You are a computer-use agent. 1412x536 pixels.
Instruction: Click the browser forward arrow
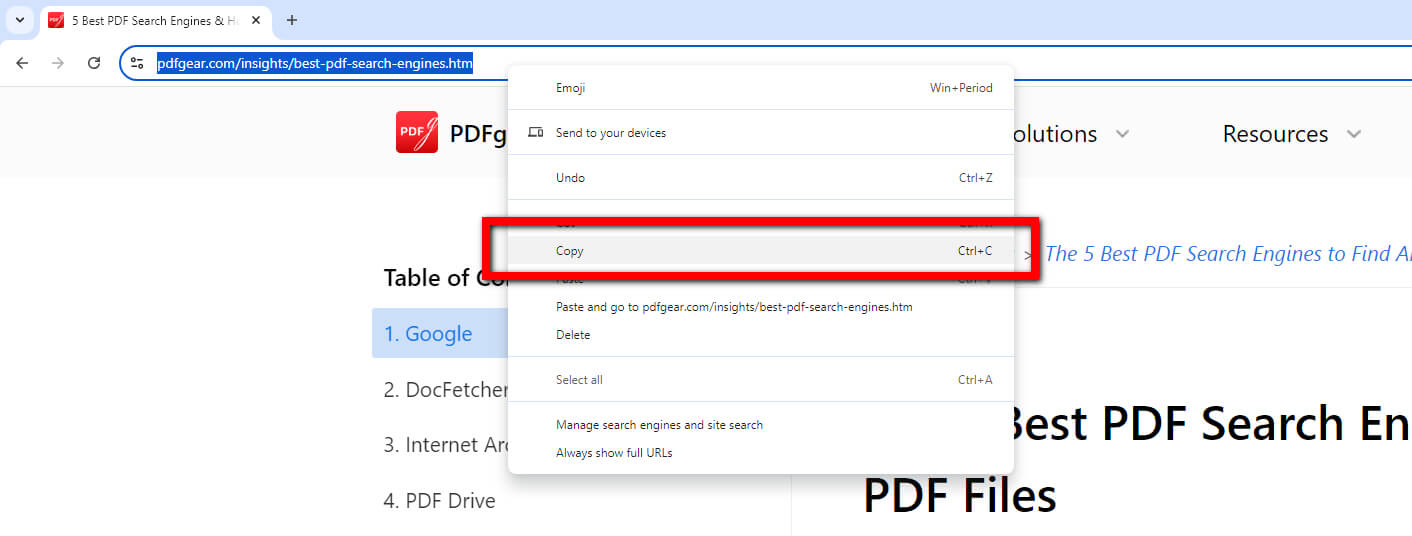[58, 63]
